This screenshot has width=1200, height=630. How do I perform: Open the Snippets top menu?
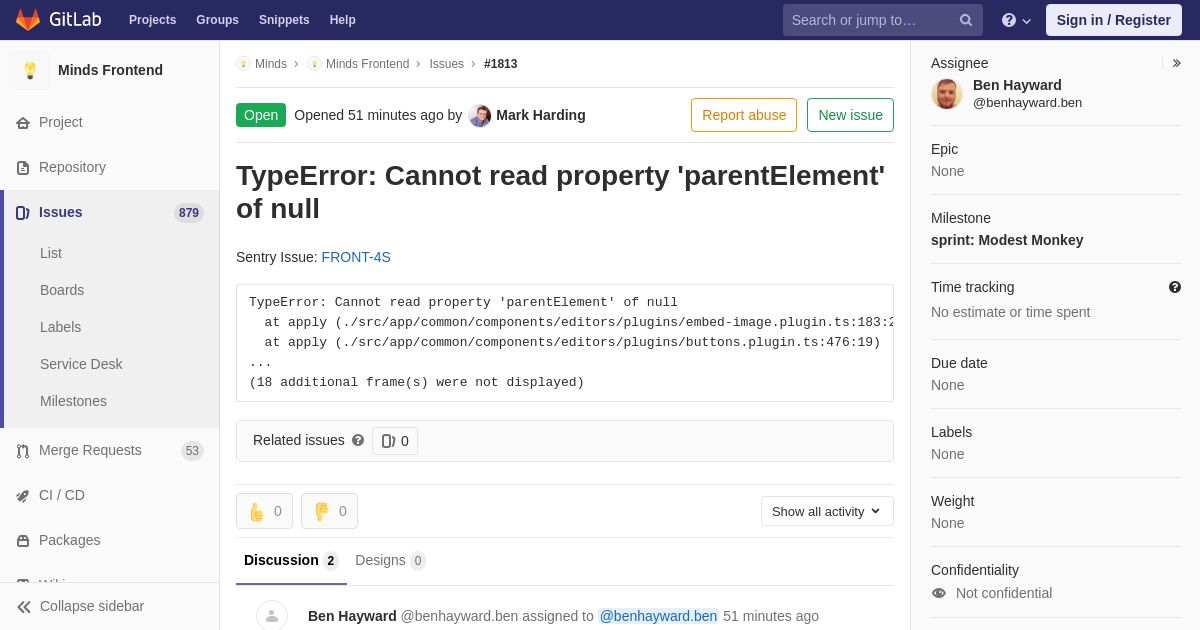click(284, 20)
